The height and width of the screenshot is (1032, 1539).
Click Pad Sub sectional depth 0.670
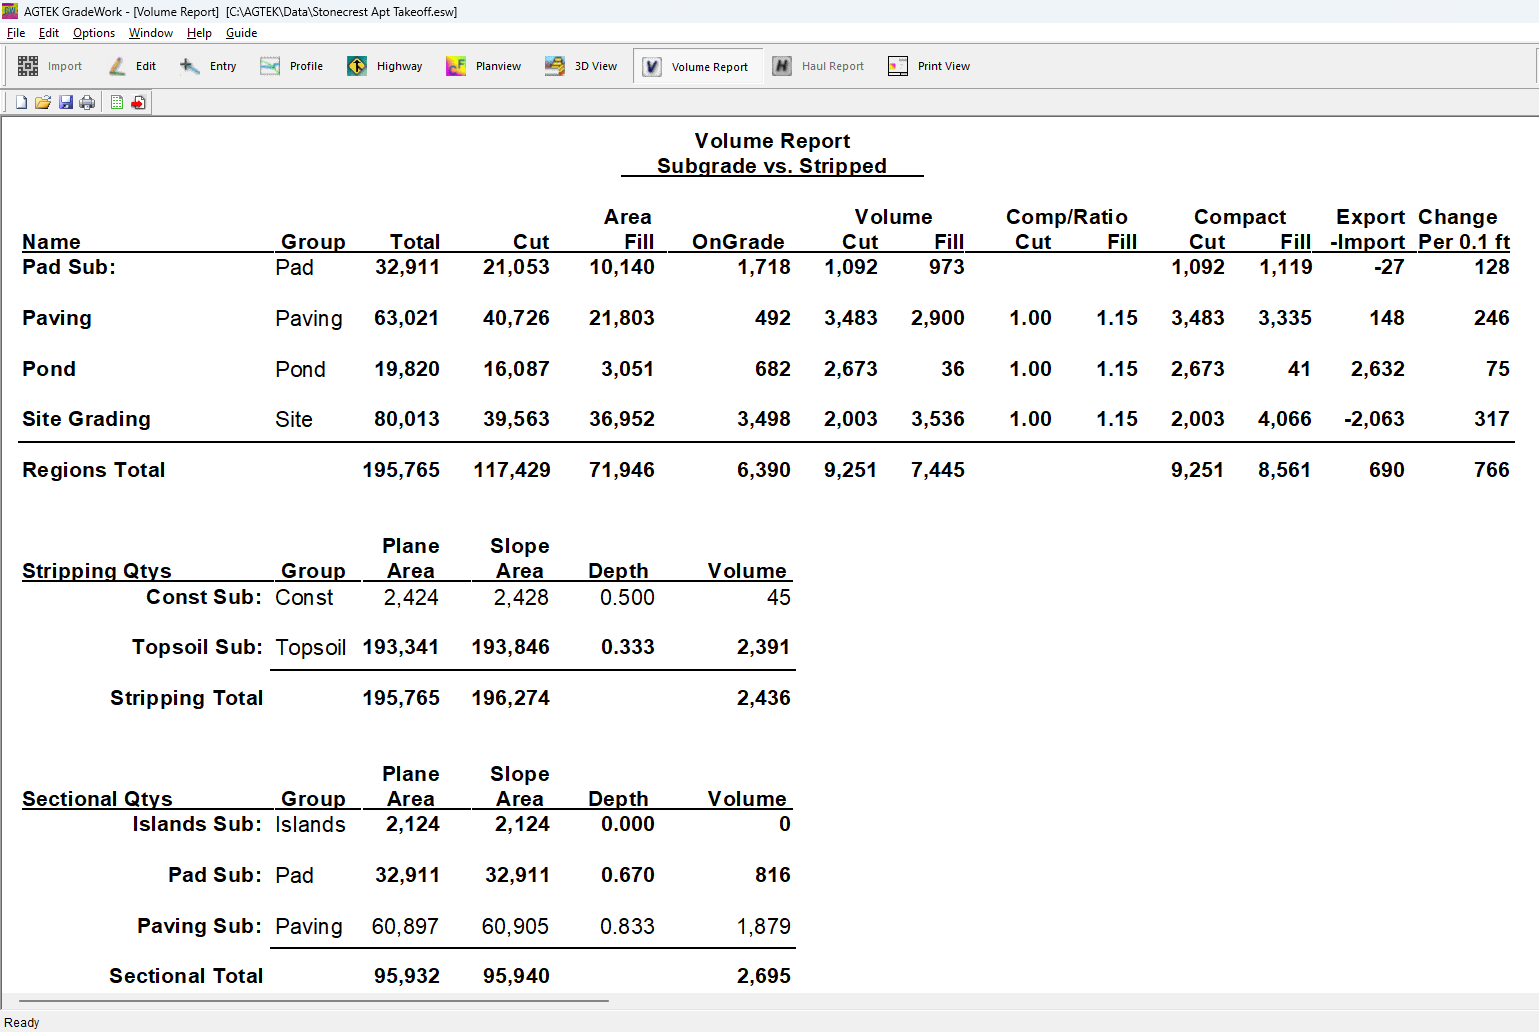point(627,875)
